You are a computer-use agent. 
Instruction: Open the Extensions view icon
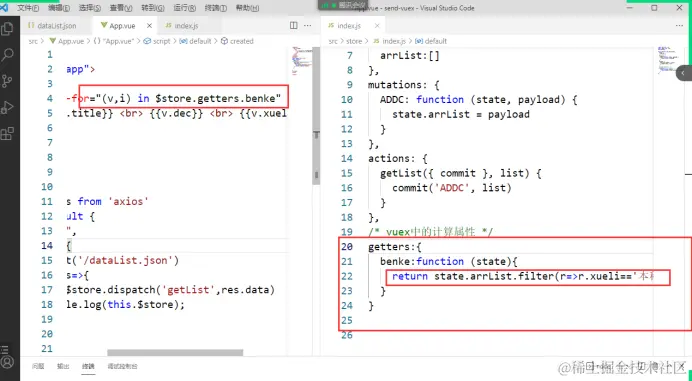tap(8, 133)
